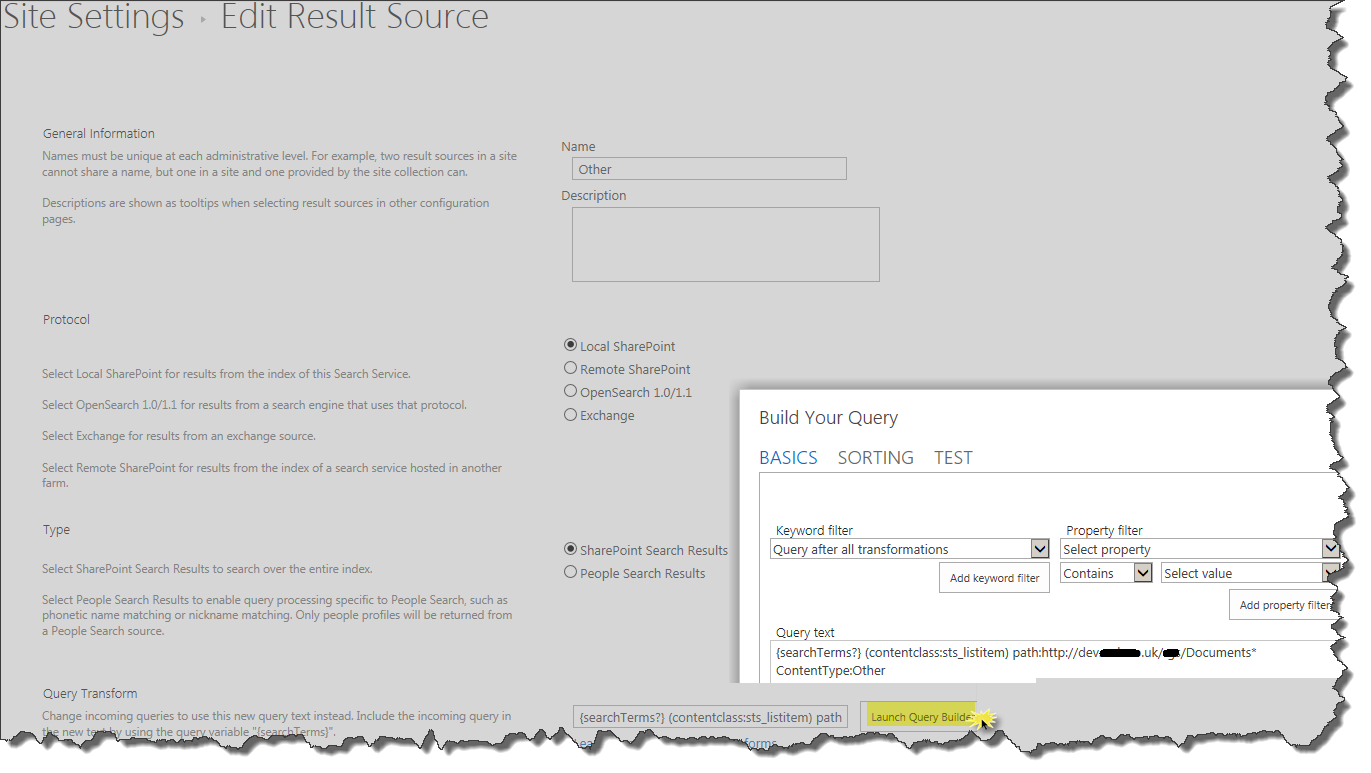Click the ContentType:Other line in query text
This screenshot has height=773, width=1371.
click(831, 670)
